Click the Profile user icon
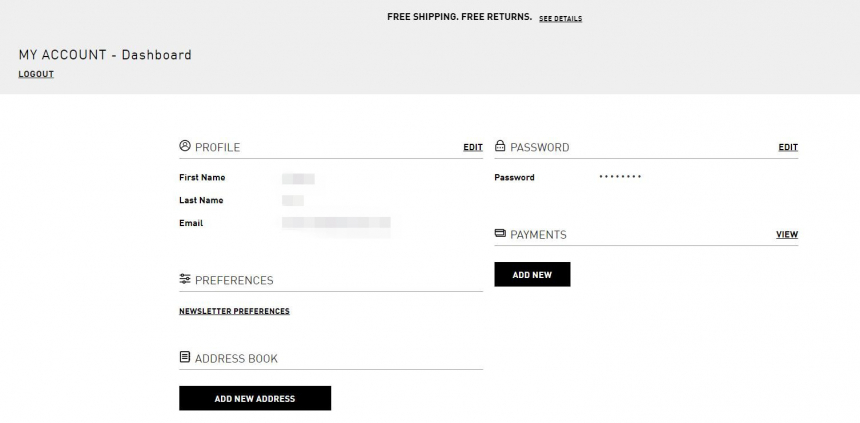This screenshot has width=860, height=423. click(185, 146)
